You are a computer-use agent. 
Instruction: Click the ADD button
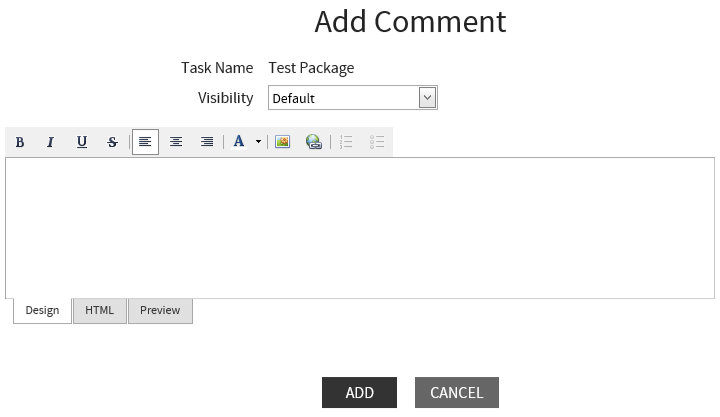click(x=359, y=393)
